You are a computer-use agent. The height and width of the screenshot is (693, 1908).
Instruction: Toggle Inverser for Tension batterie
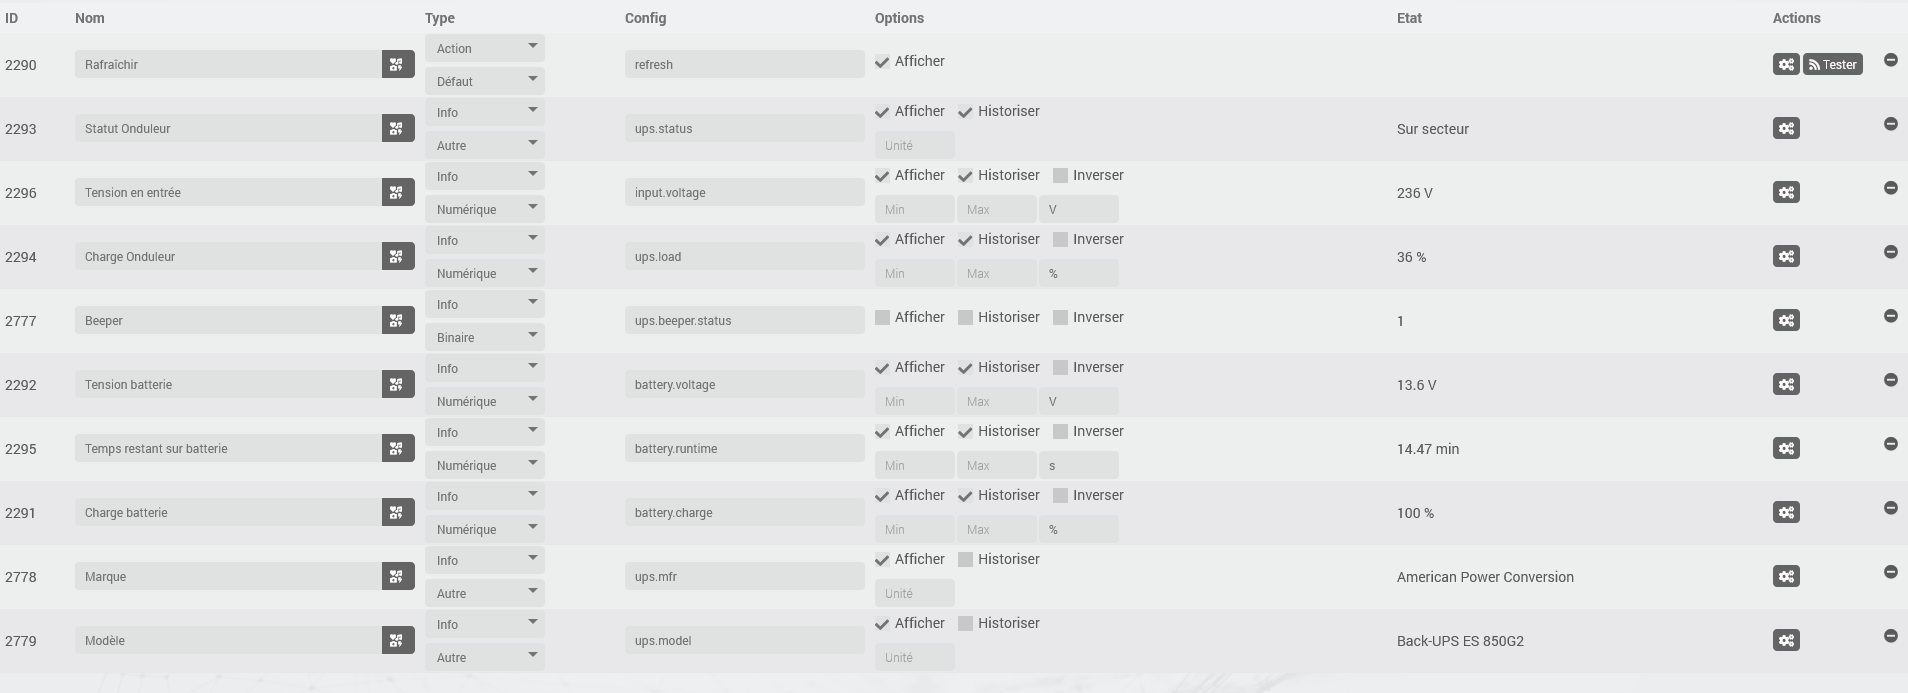point(1060,368)
